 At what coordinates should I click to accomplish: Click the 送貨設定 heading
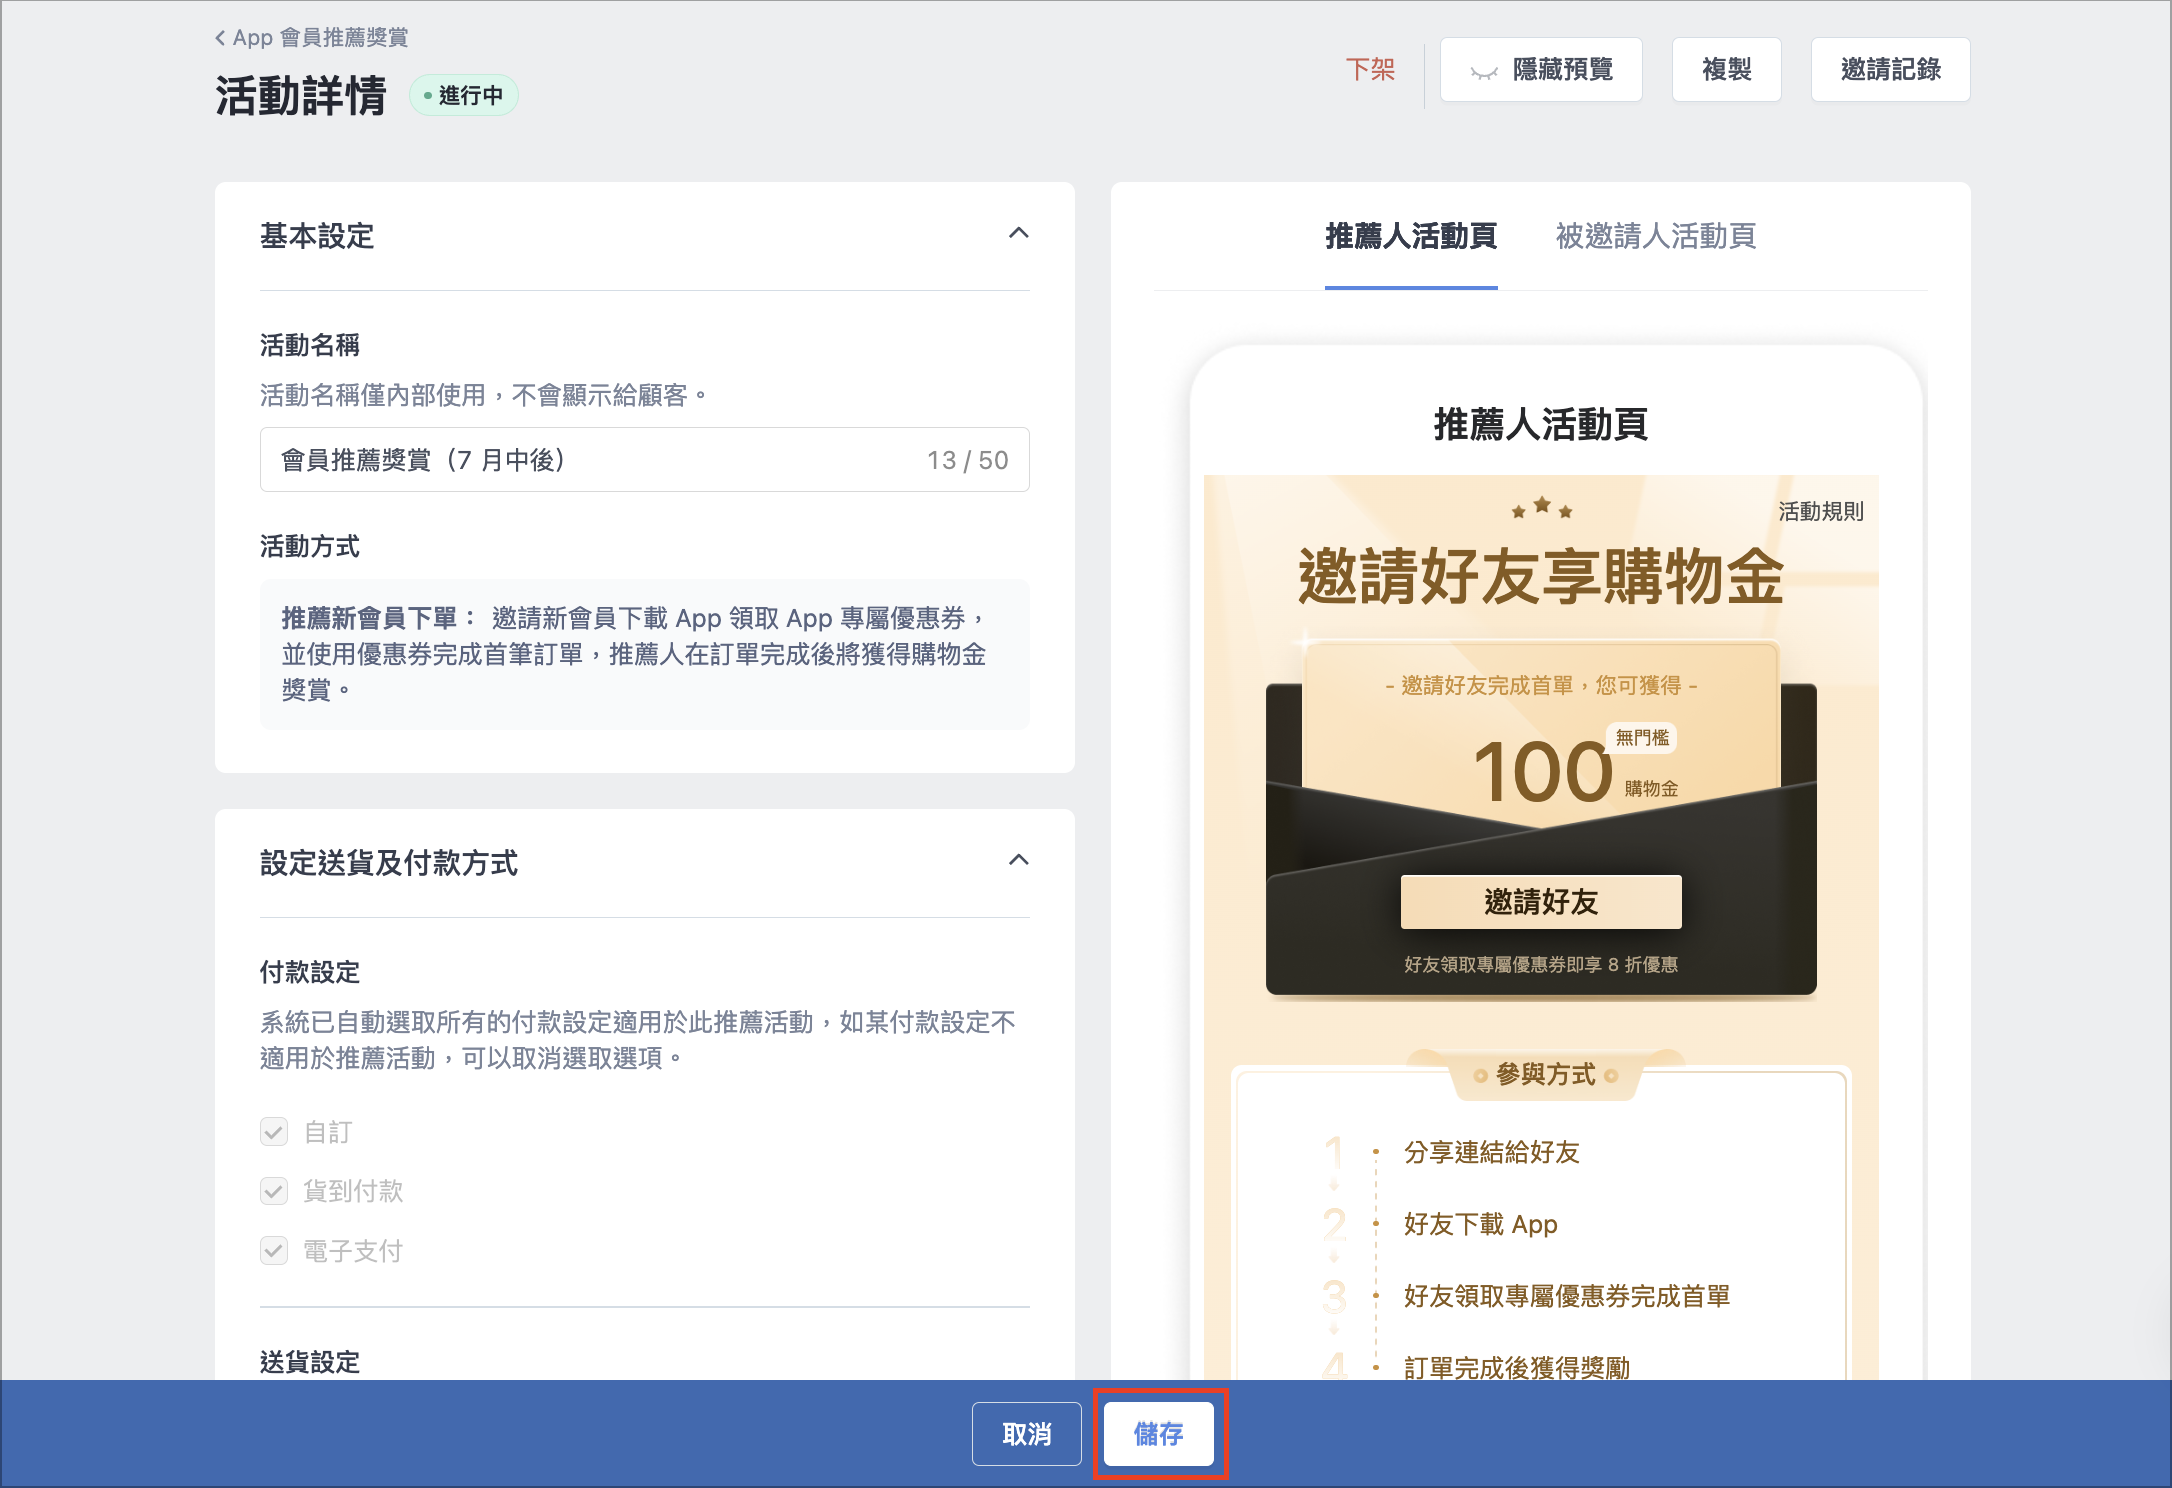[310, 1362]
